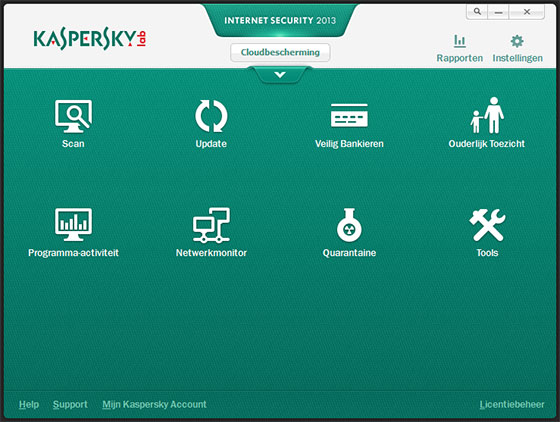
Task: Open Programma-activiteit chart monitor icon
Action: pyautogui.click(x=73, y=225)
